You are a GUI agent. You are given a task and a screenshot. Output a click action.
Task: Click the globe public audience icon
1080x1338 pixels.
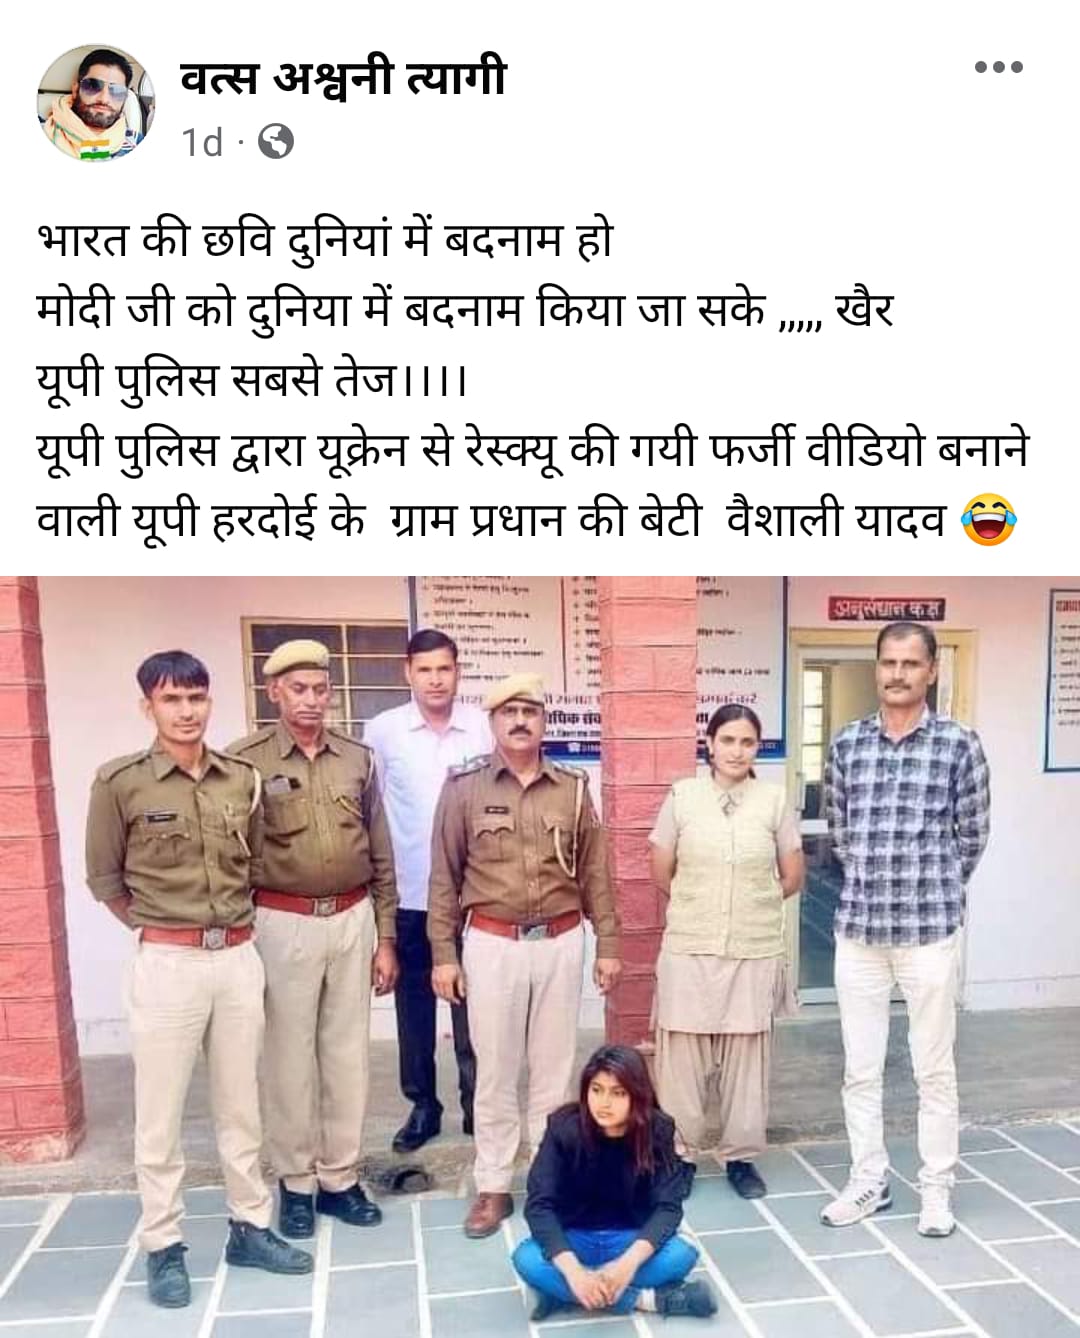(276, 142)
